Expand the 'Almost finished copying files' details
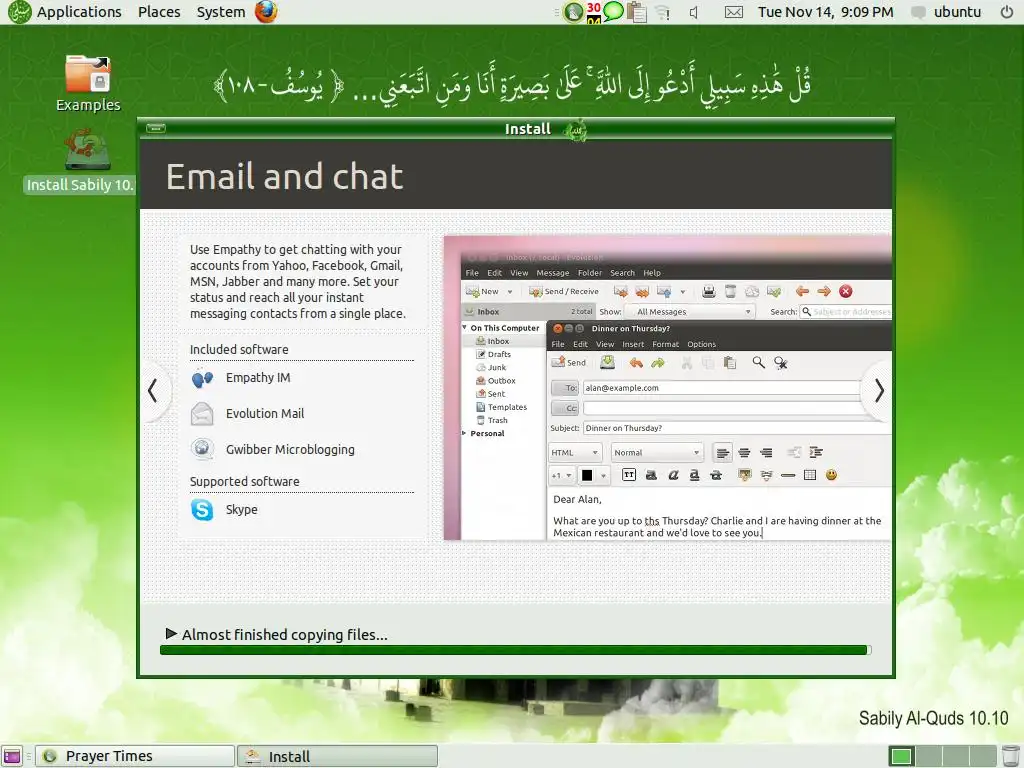 [x=172, y=633]
